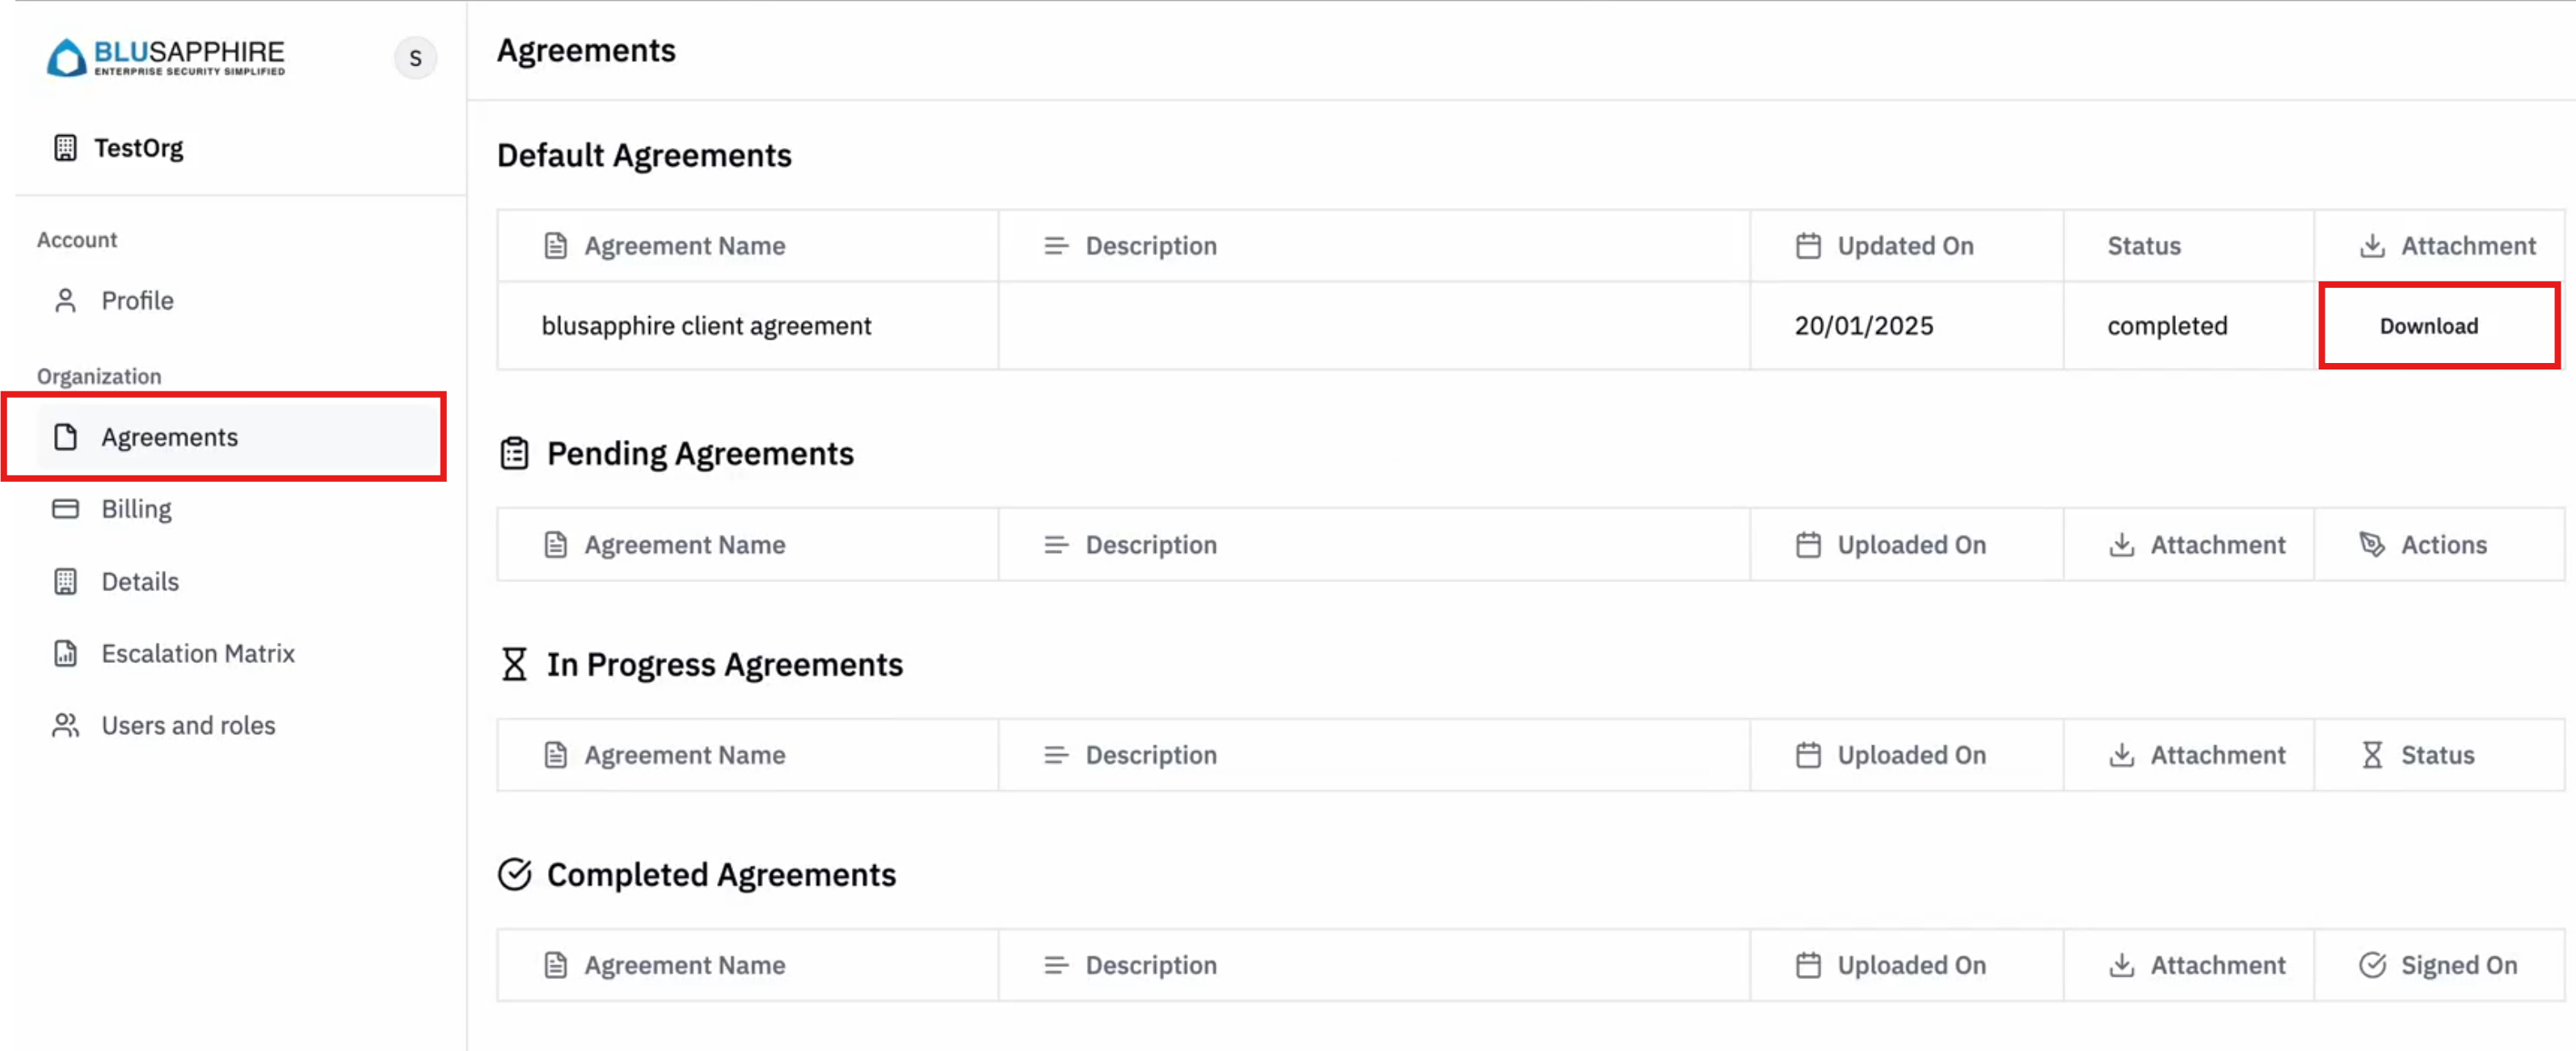The height and width of the screenshot is (1051, 2576).
Task: Select Agreements in the sidebar
Action: click(169, 437)
